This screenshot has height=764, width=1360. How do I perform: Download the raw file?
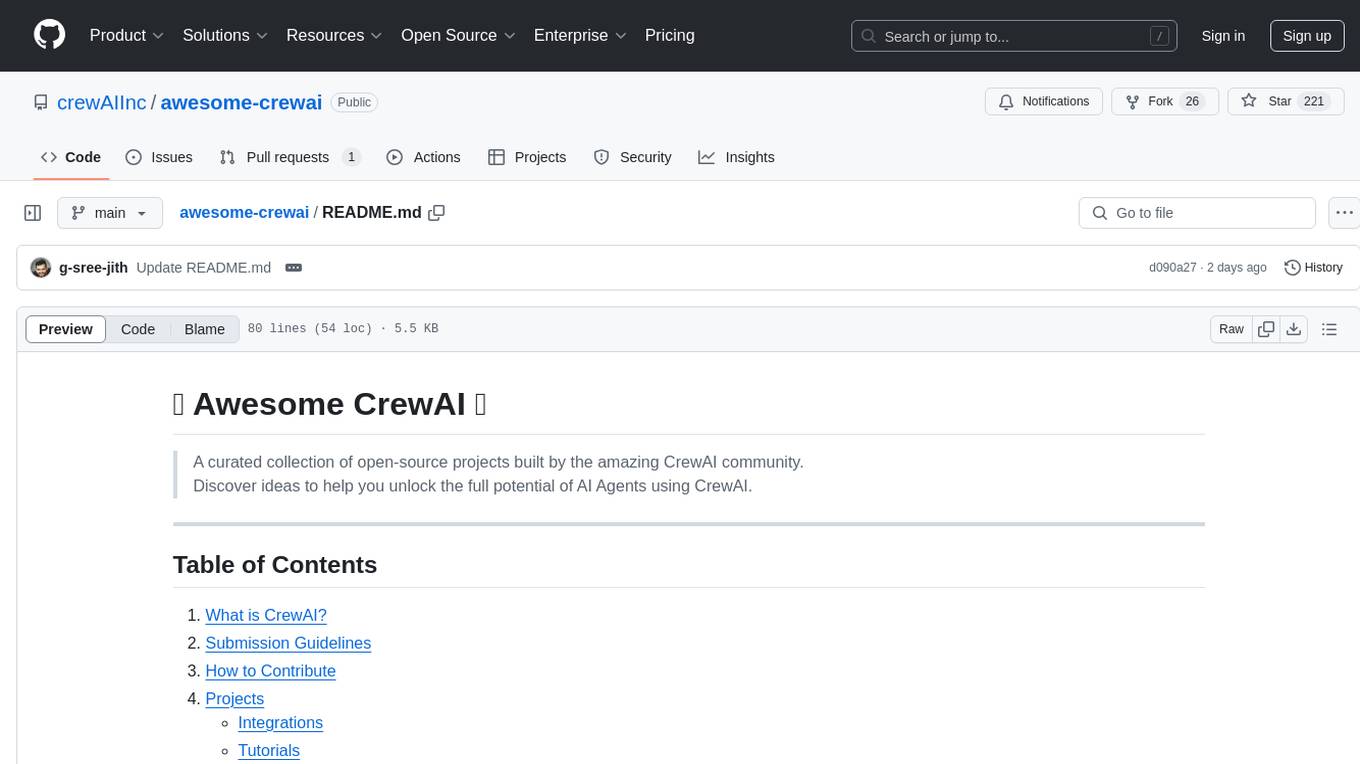[1293, 329]
